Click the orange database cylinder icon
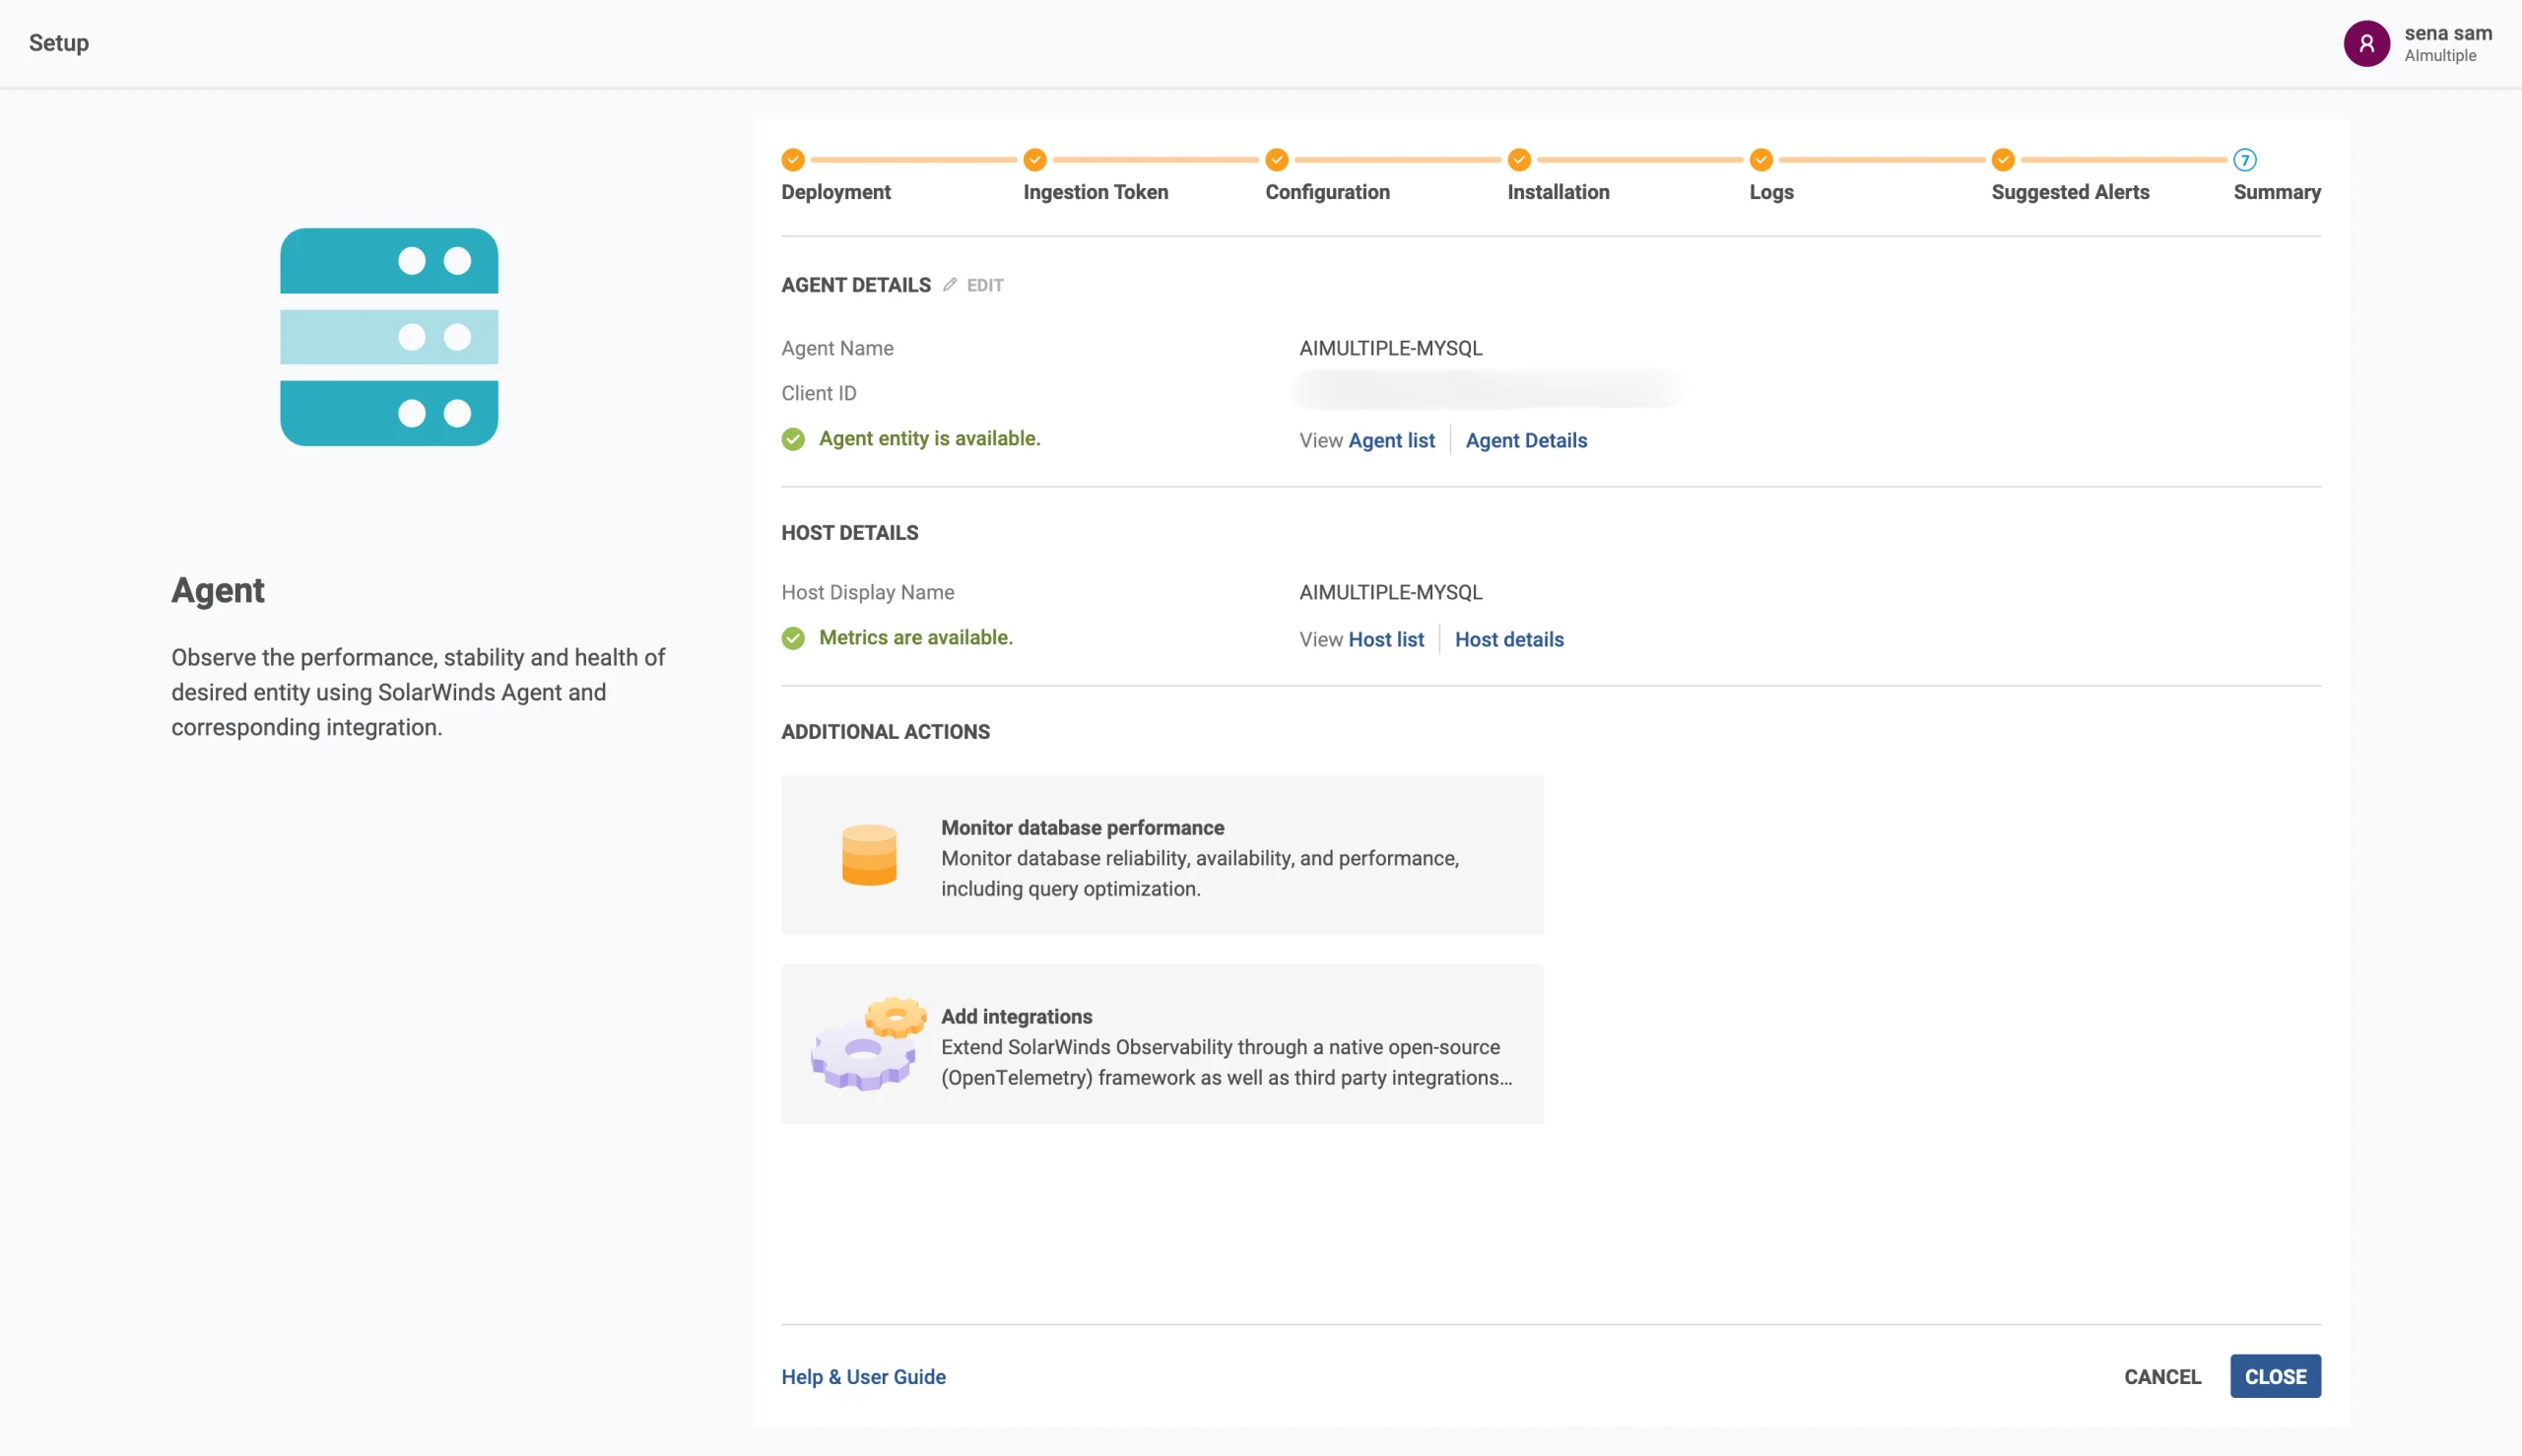2522x1456 pixels. [x=869, y=855]
